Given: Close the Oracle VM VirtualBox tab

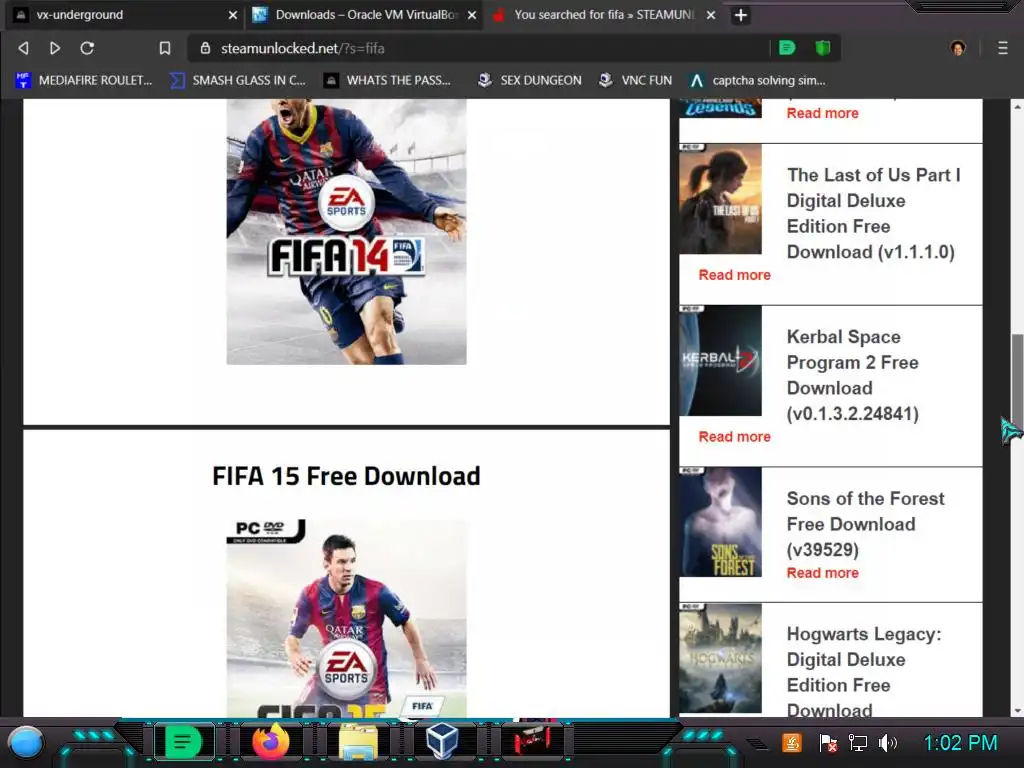Looking at the screenshot, I should [x=472, y=15].
